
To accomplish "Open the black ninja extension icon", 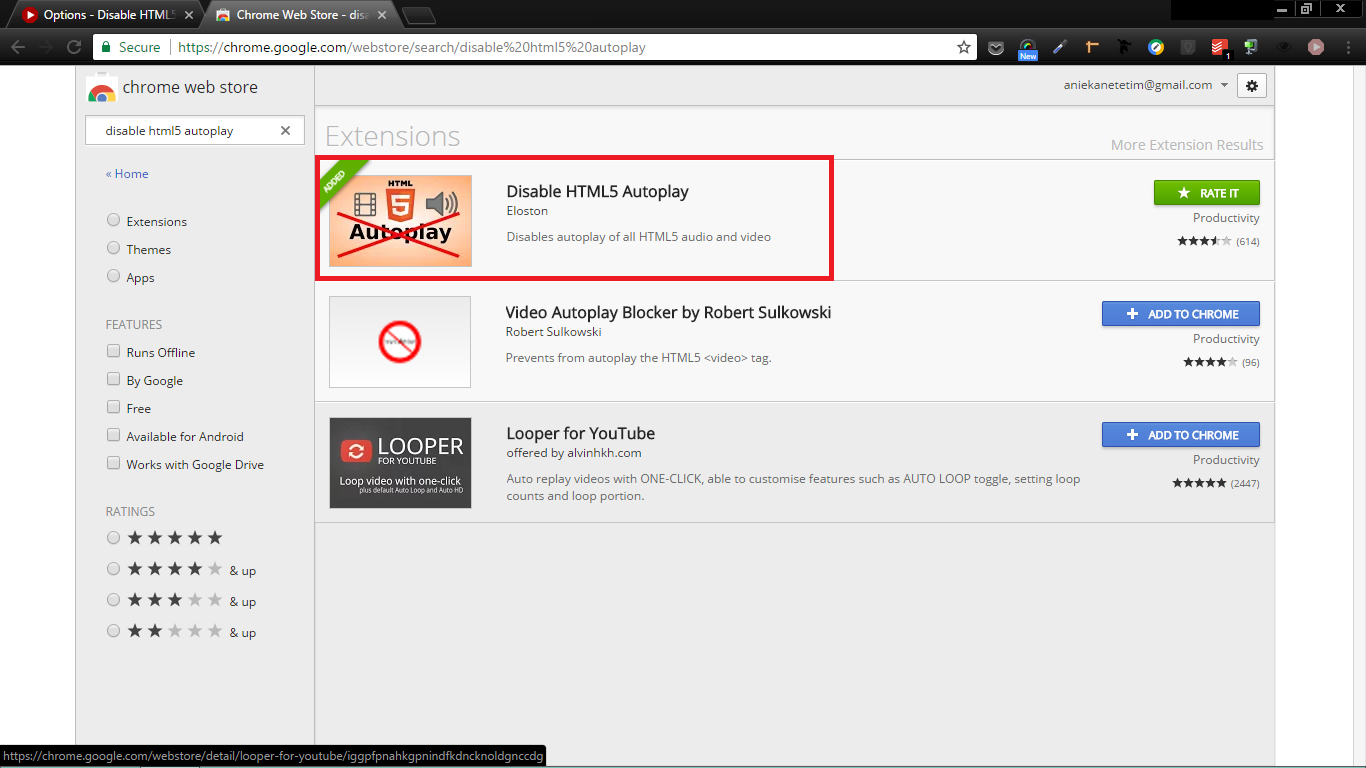I will 1124,47.
